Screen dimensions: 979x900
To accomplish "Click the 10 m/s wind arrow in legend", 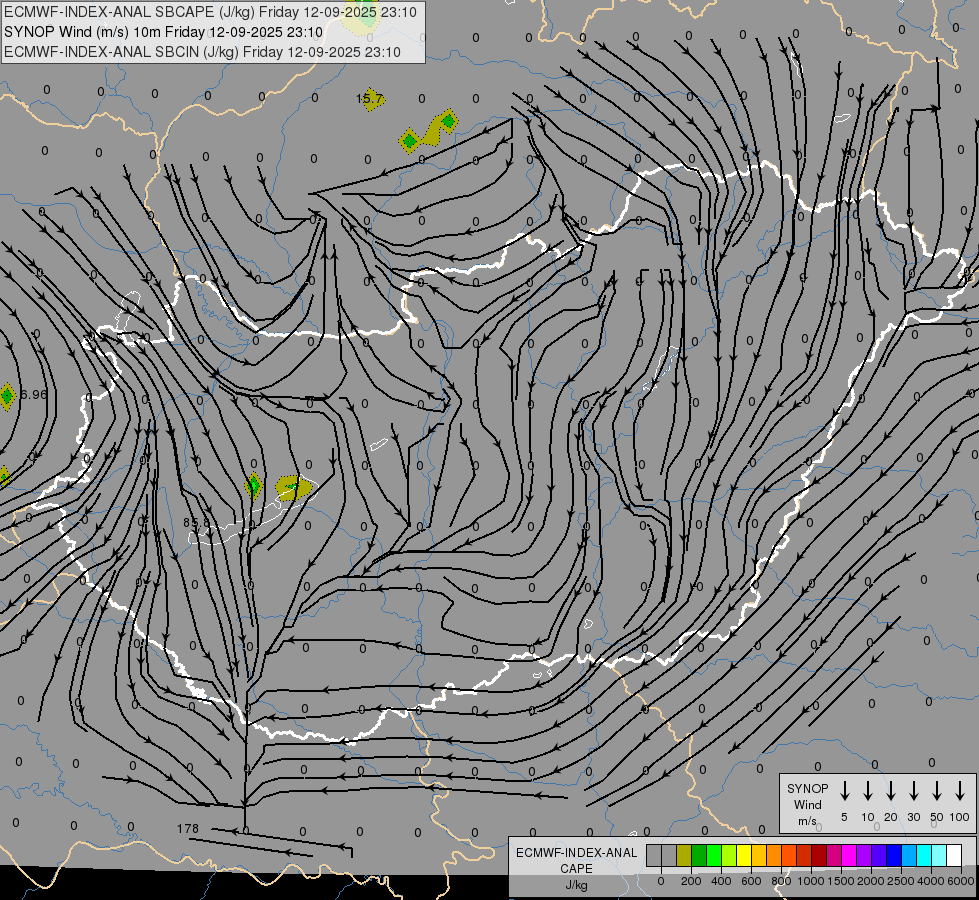I will [867, 791].
